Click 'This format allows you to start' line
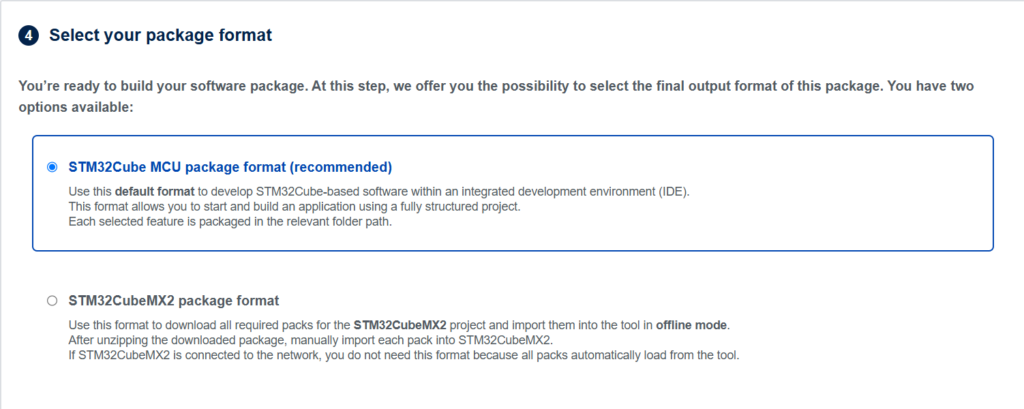 click(295, 207)
